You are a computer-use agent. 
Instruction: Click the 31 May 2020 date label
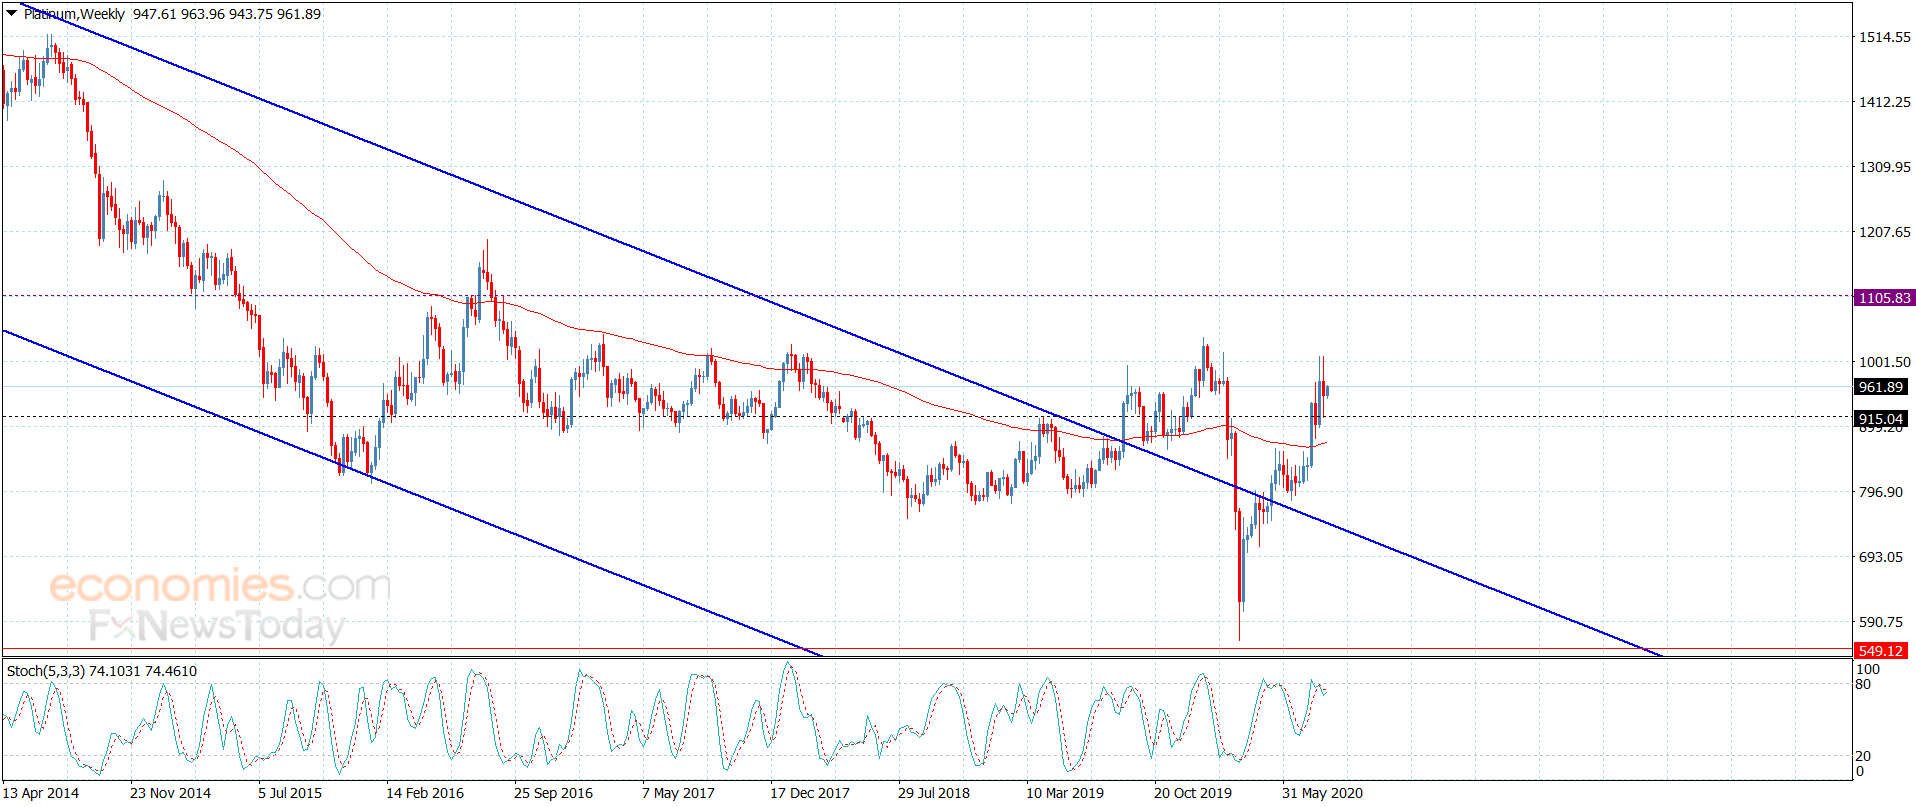pos(1322,793)
